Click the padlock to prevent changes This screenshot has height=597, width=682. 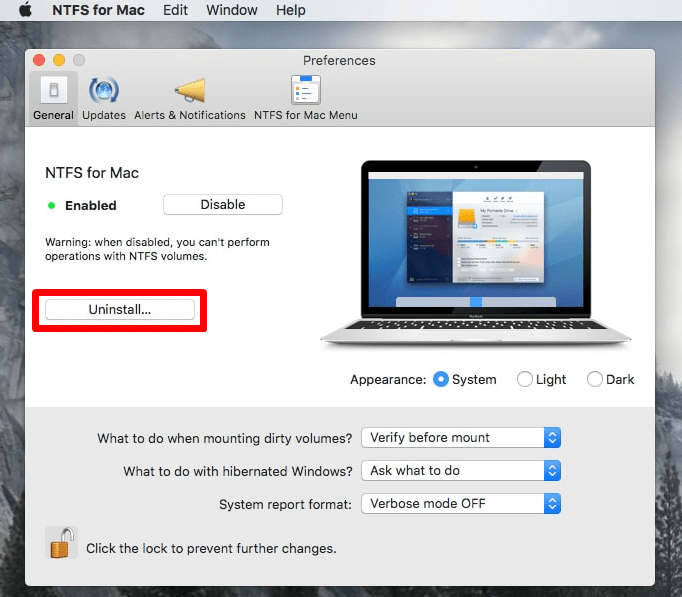61,542
